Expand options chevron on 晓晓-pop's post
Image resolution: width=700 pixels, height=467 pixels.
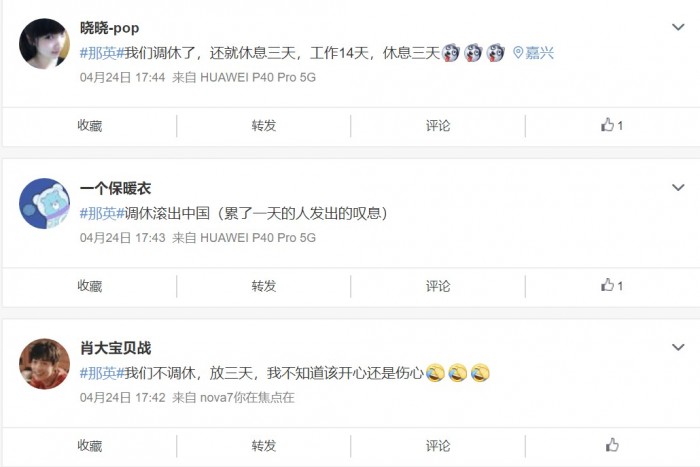[678, 27]
